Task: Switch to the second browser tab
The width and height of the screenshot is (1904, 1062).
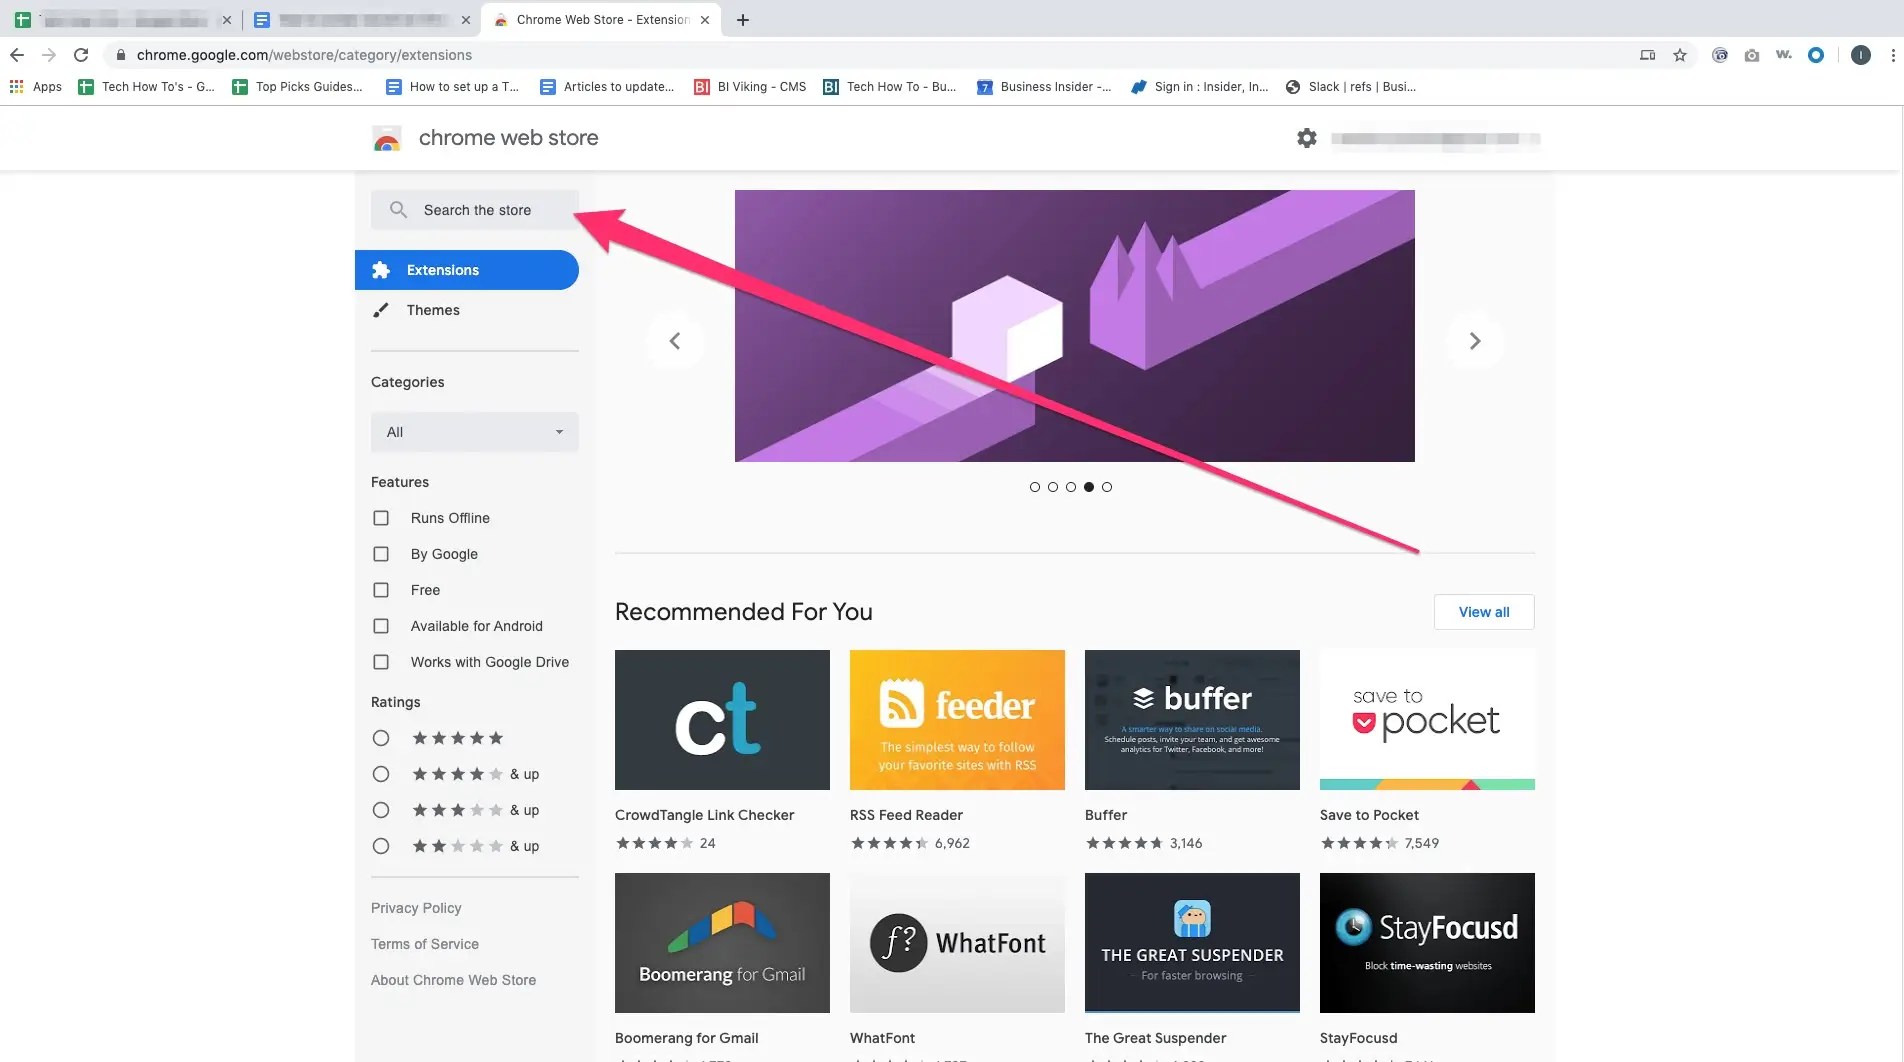Action: pos(362,20)
